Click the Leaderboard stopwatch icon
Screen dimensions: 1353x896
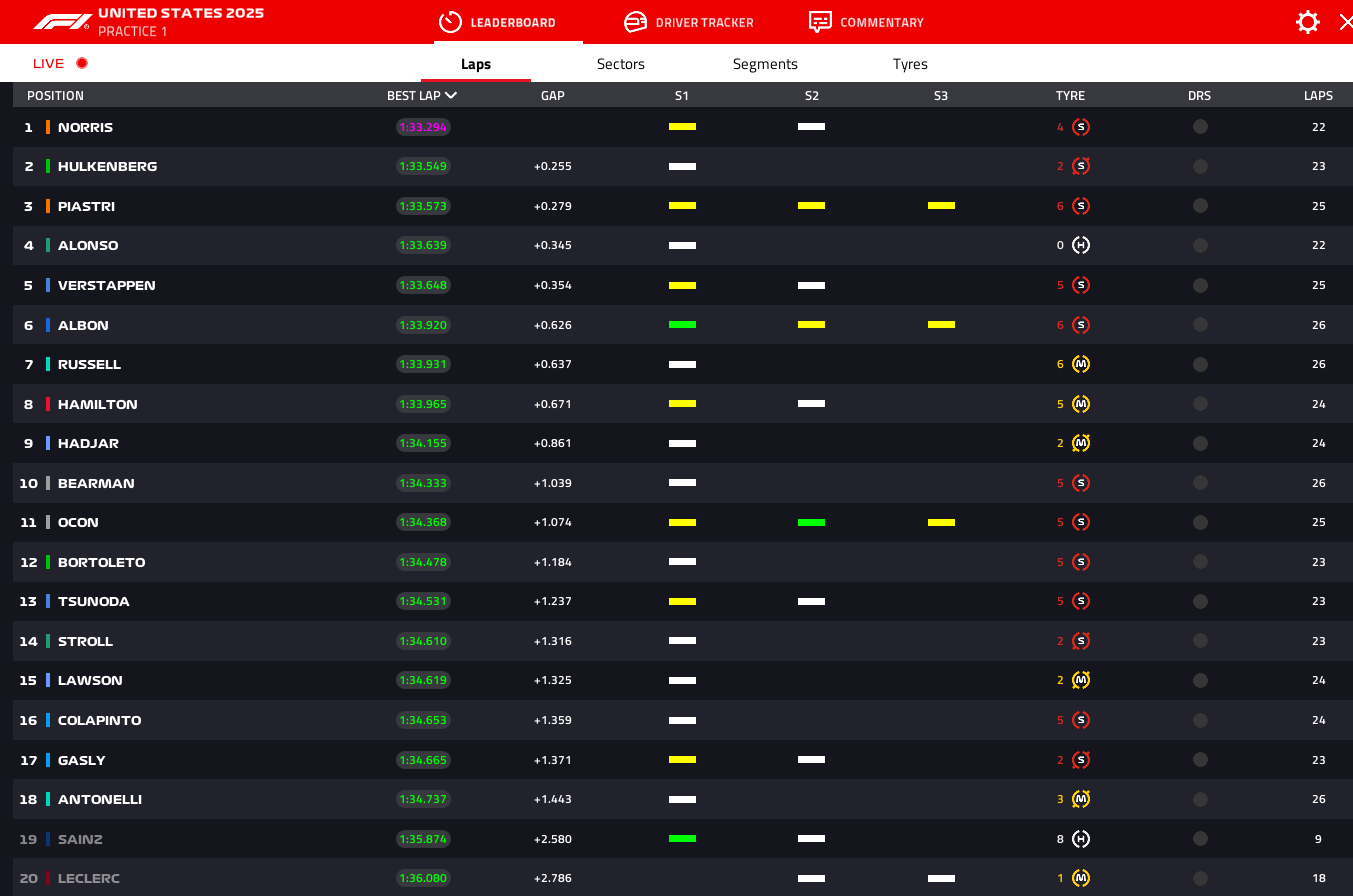pos(450,22)
